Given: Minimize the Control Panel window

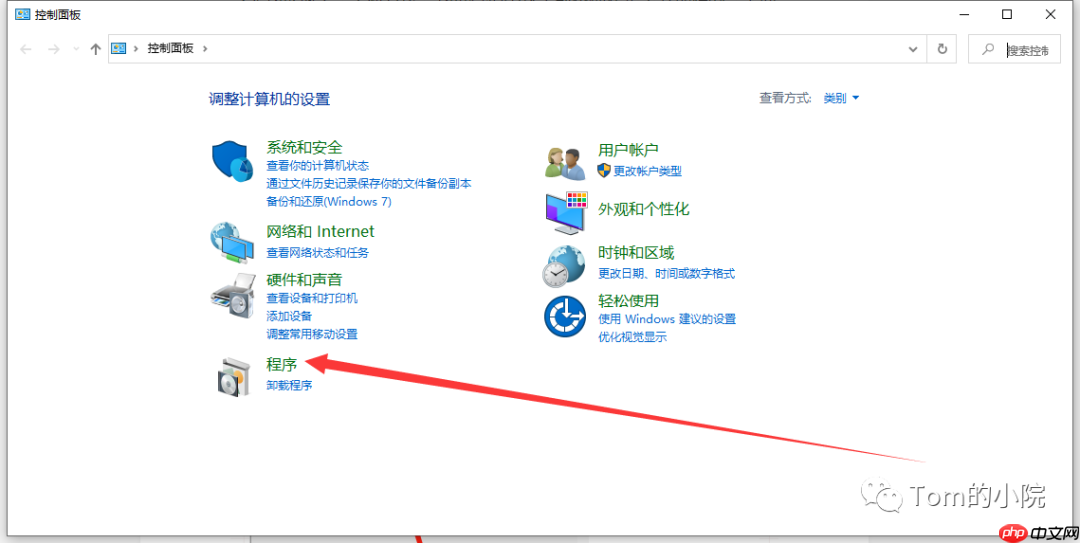Looking at the screenshot, I should pyautogui.click(x=964, y=14).
